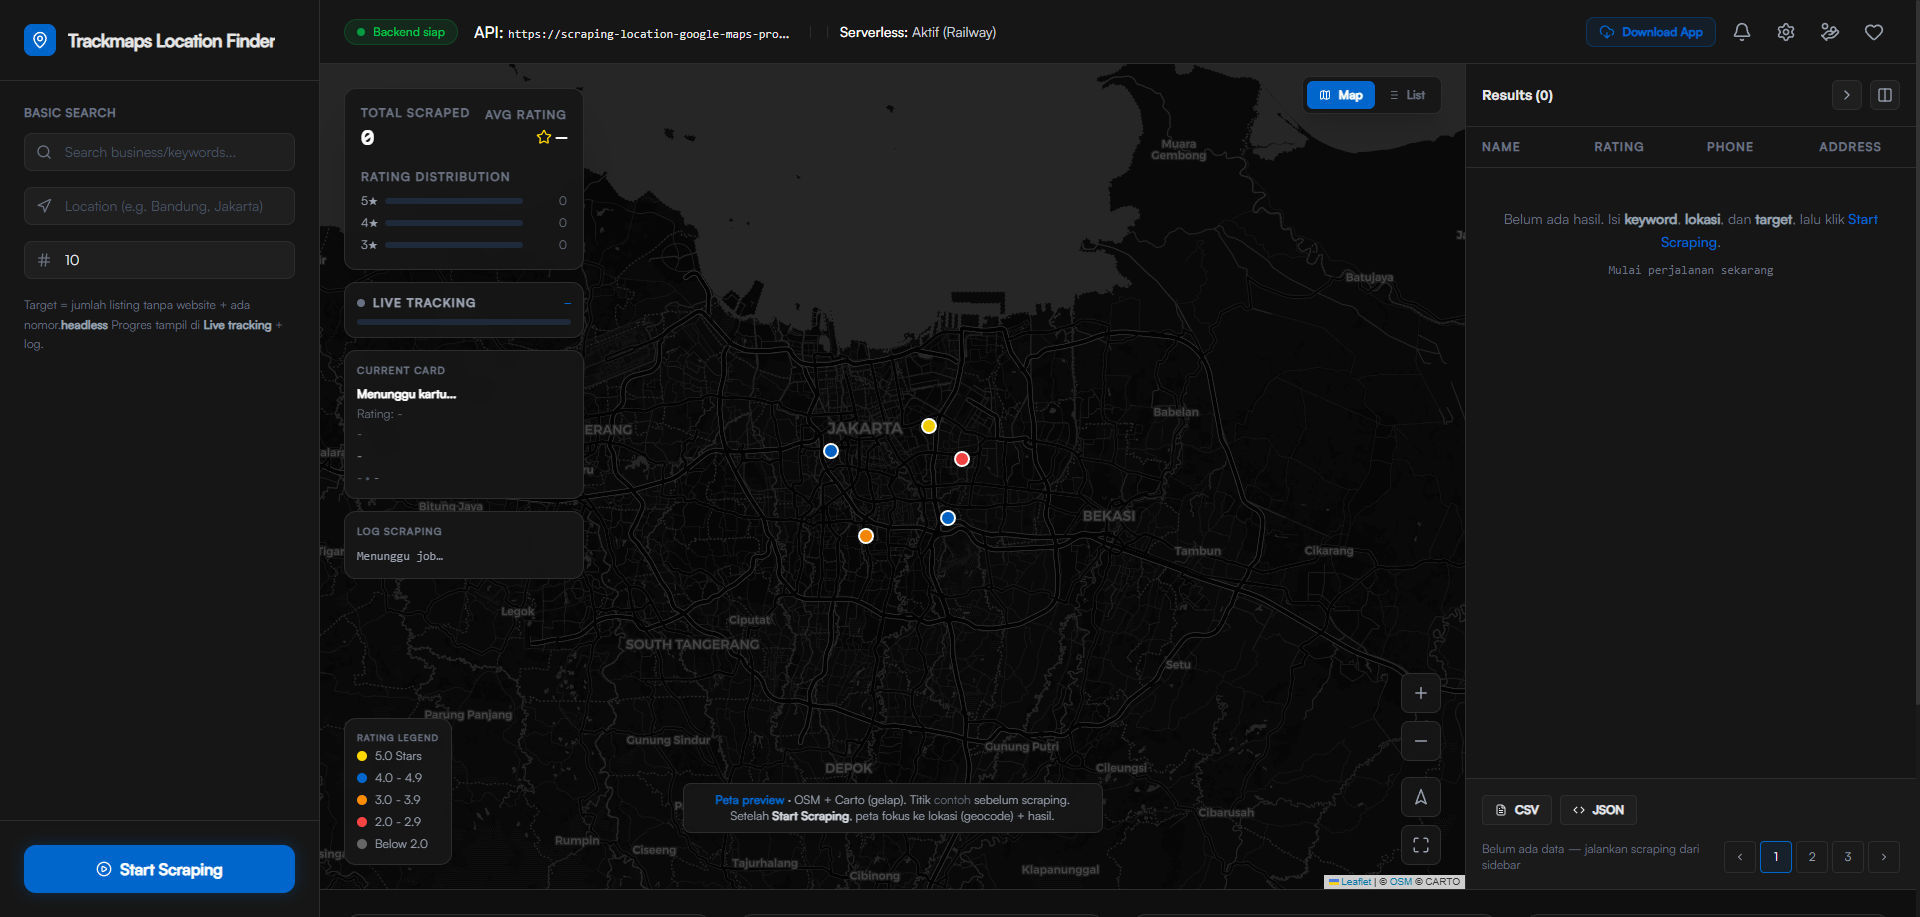Click the 4.0 - 4.9 blue legend dot

tap(362, 778)
